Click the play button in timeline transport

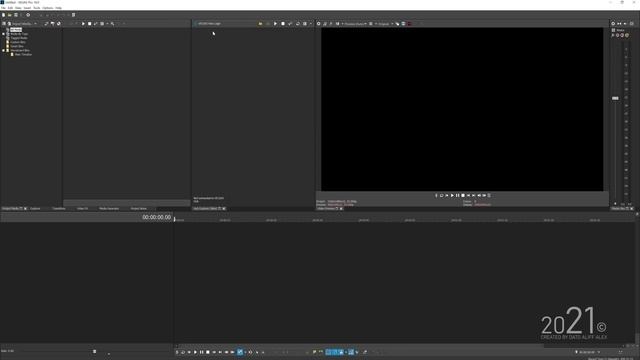pyautogui.click(x=195, y=352)
